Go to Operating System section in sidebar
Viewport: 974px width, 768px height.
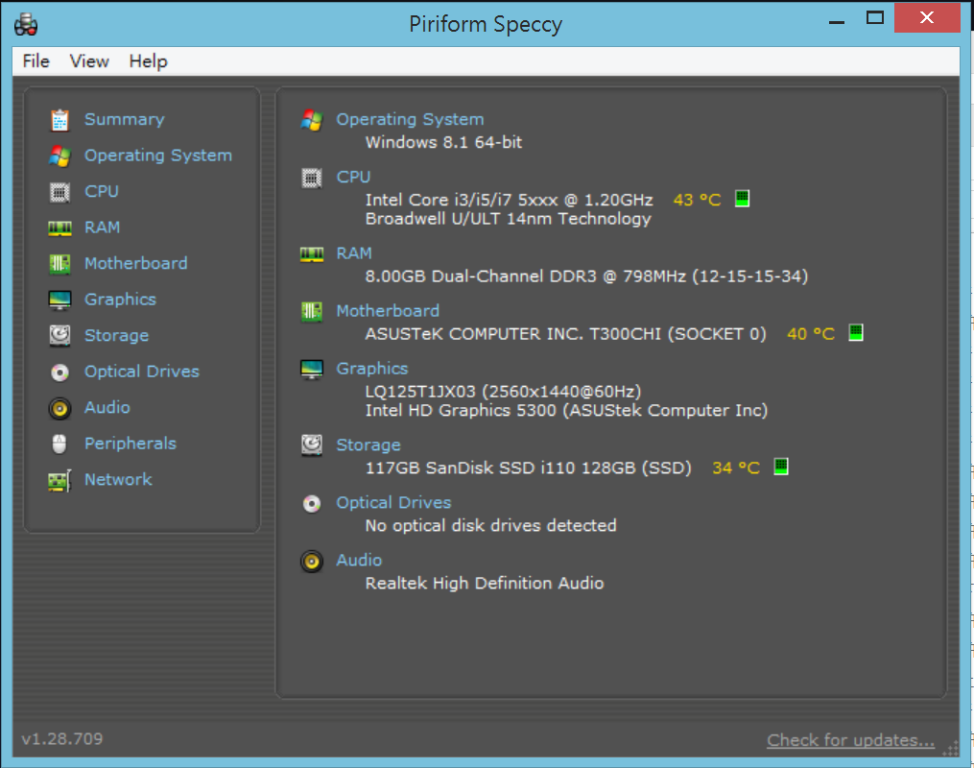point(158,155)
